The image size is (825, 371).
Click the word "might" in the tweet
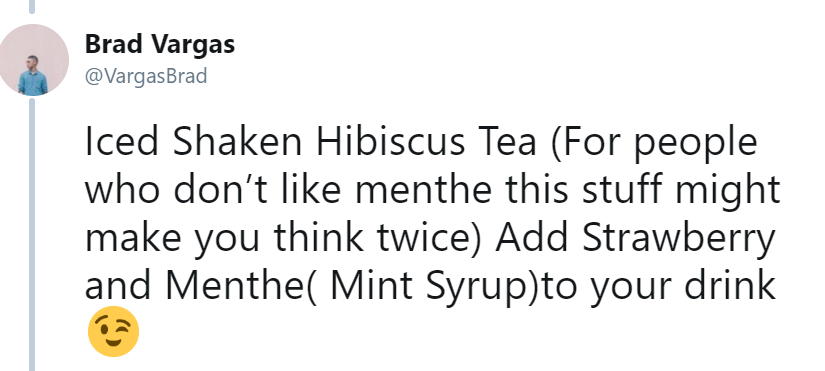coord(728,192)
